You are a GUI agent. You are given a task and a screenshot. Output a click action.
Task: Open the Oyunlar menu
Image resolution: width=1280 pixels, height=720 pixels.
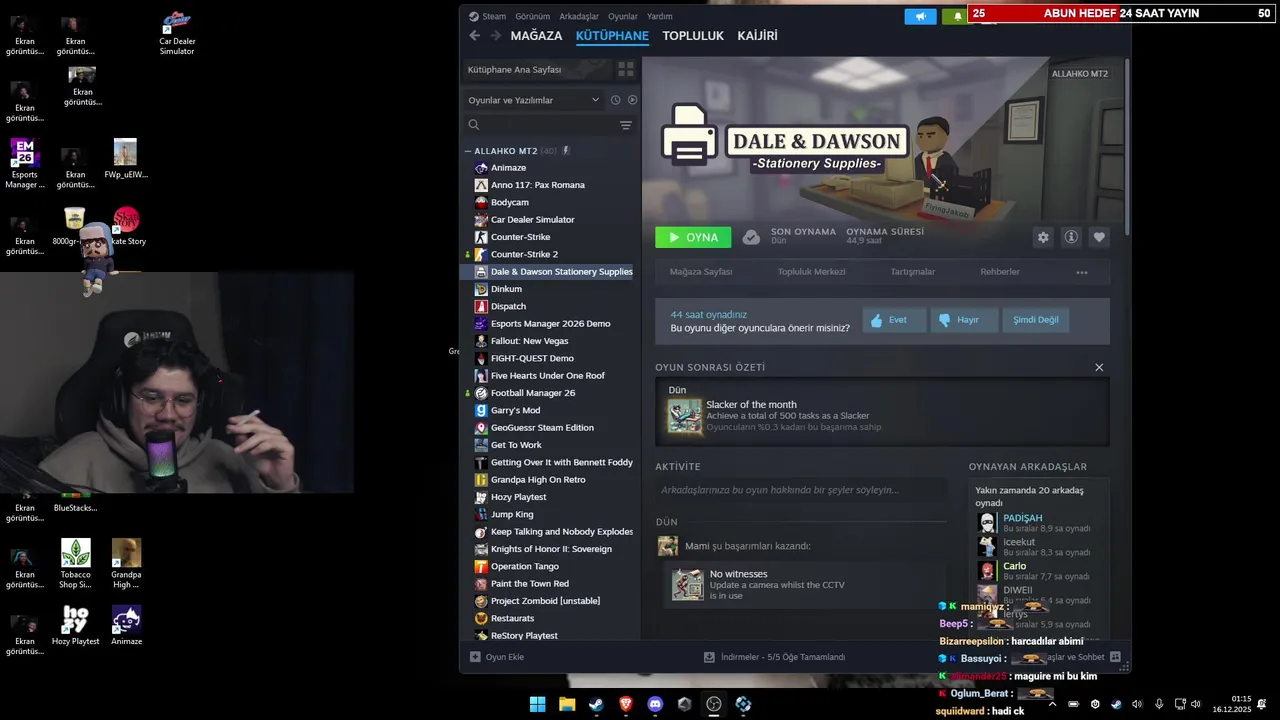(x=623, y=16)
